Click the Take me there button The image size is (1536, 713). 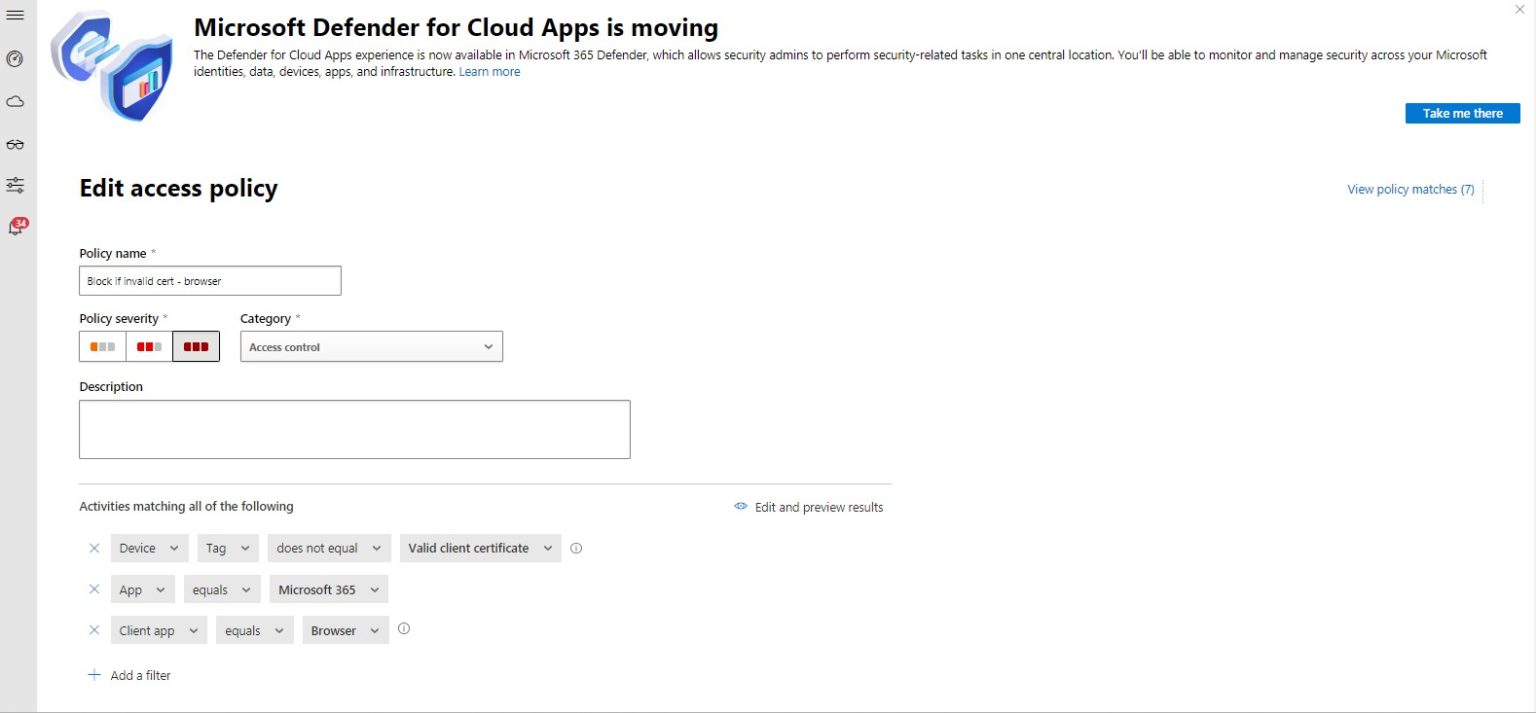(1462, 113)
